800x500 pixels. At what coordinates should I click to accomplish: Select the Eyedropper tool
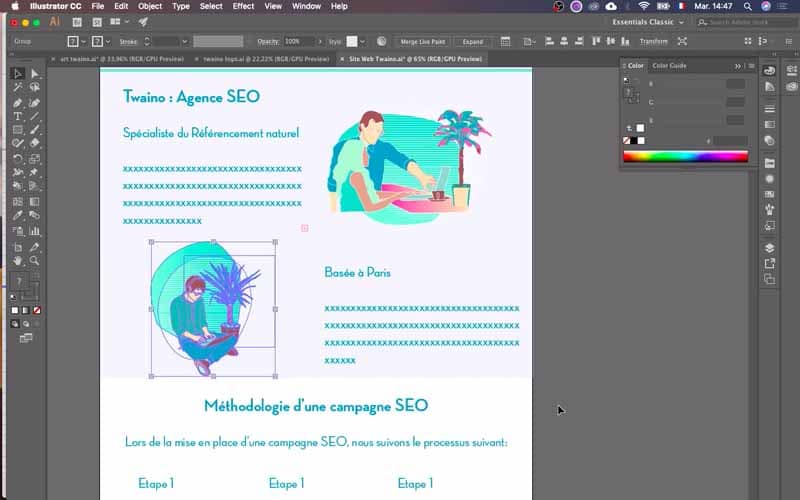pos(17,215)
